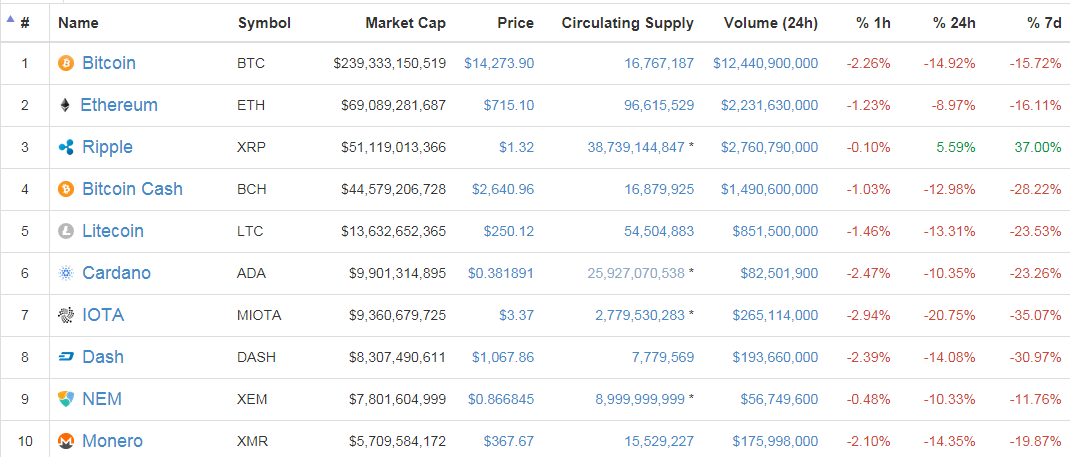Click the NEM logo icon

tap(66, 399)
